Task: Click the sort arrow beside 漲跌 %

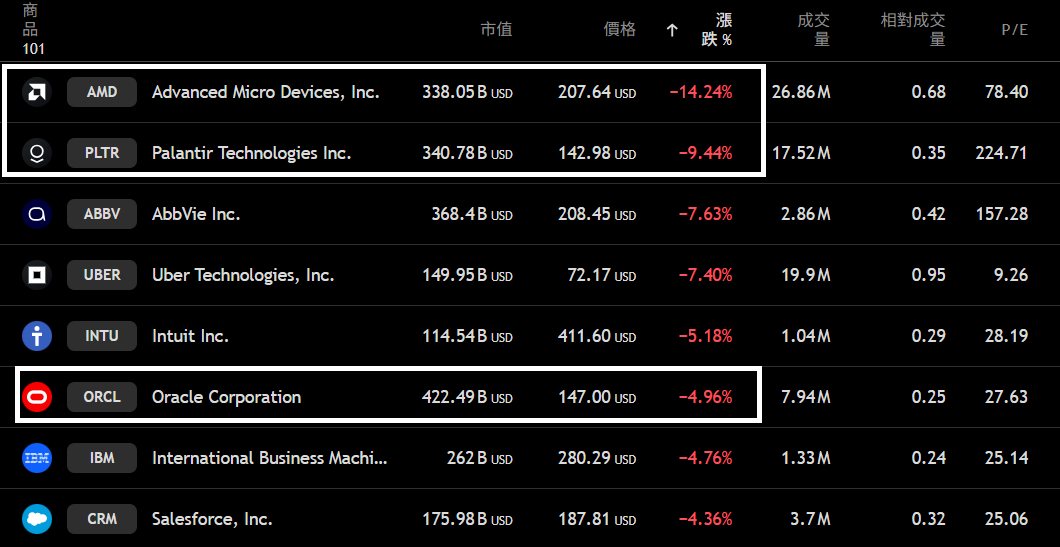Action: click(x=672, y=30)
